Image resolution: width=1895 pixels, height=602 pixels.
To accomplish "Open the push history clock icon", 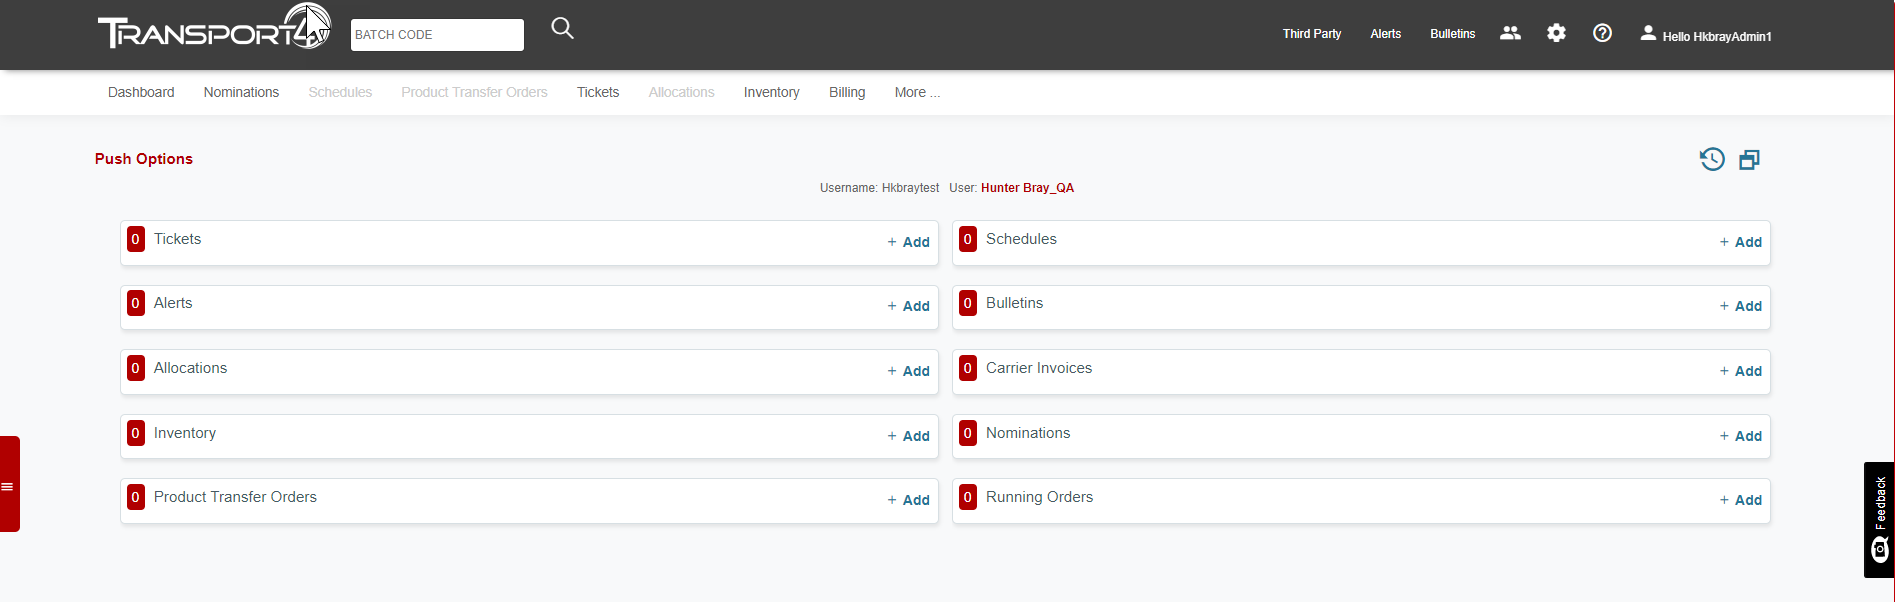I will coord(1712,159).
